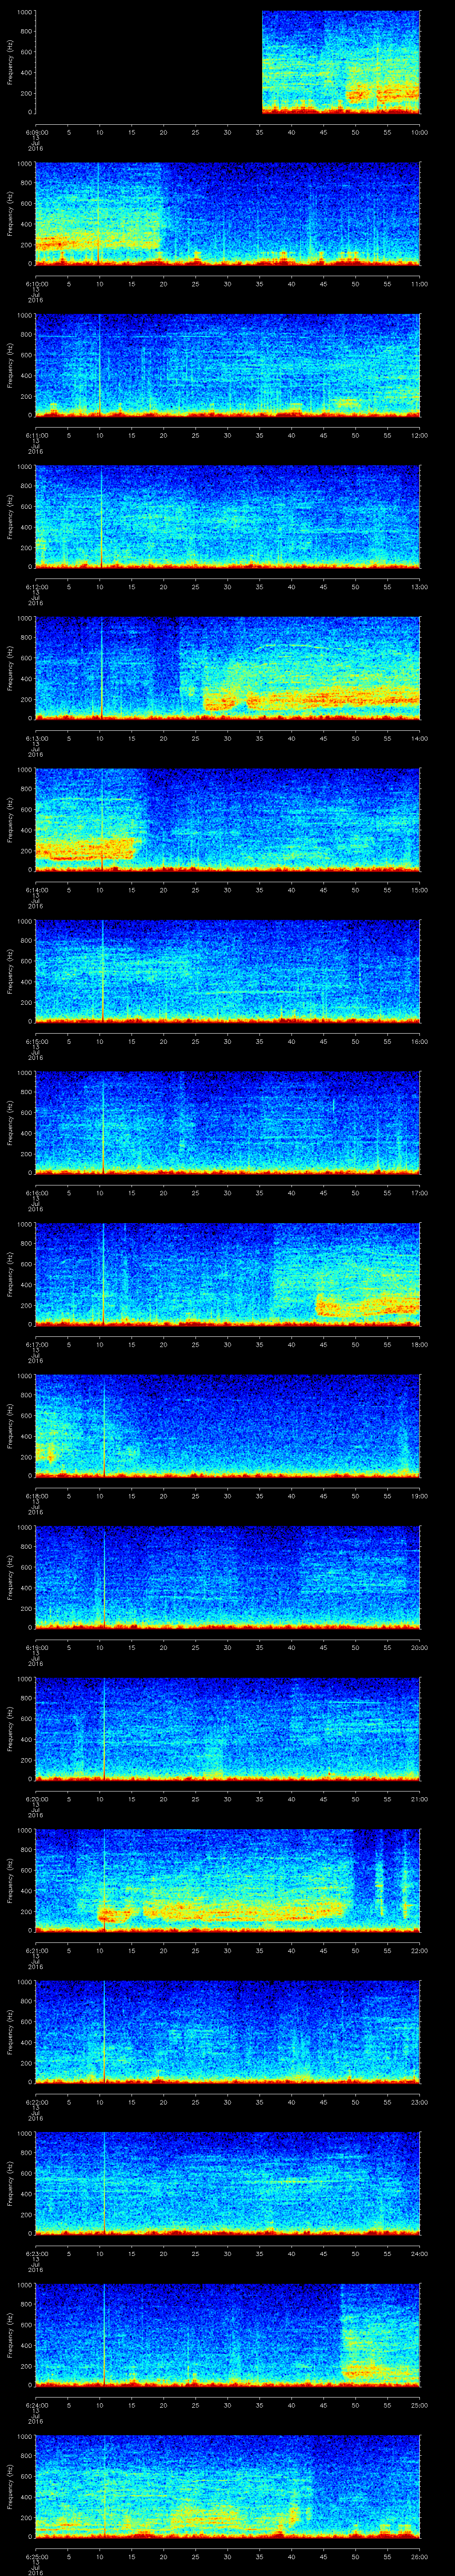Screen dimensions: 455x2576
Task: Click the 6:10:00 time axis label
Action: (35, 283)
